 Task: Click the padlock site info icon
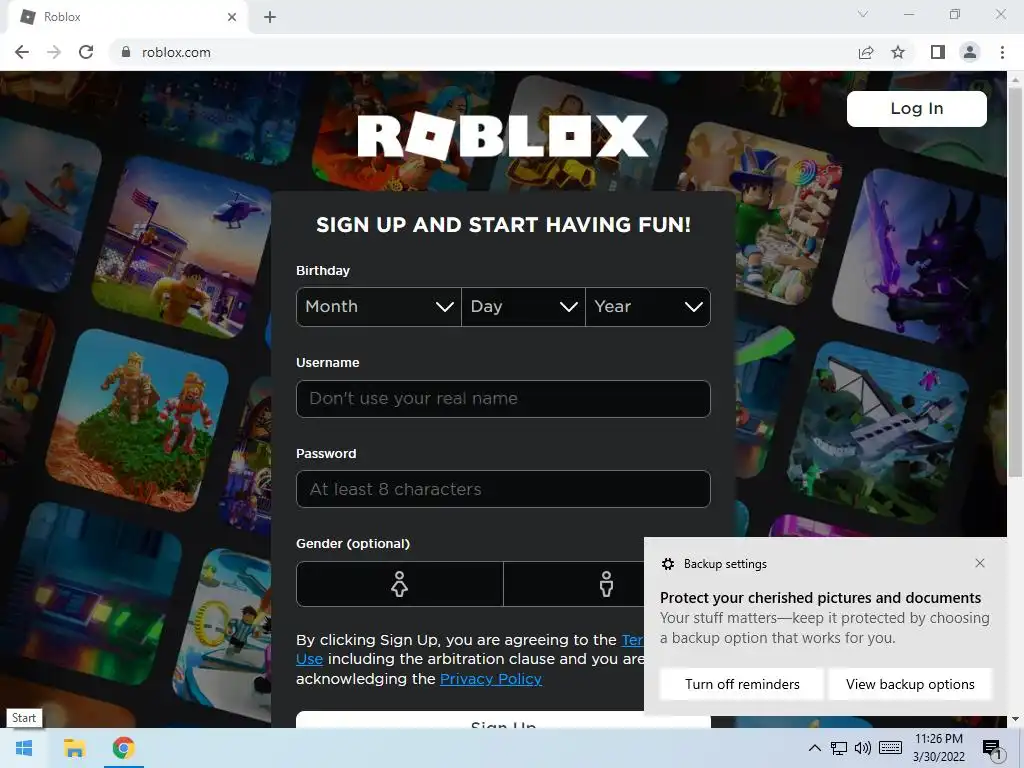(x=126, y=52)
